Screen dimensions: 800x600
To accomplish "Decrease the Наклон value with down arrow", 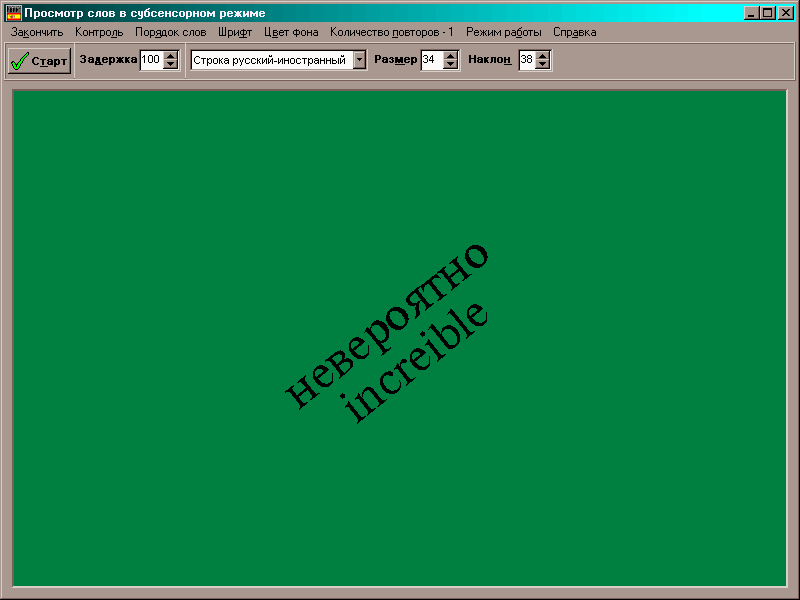I will coord(543,65).
